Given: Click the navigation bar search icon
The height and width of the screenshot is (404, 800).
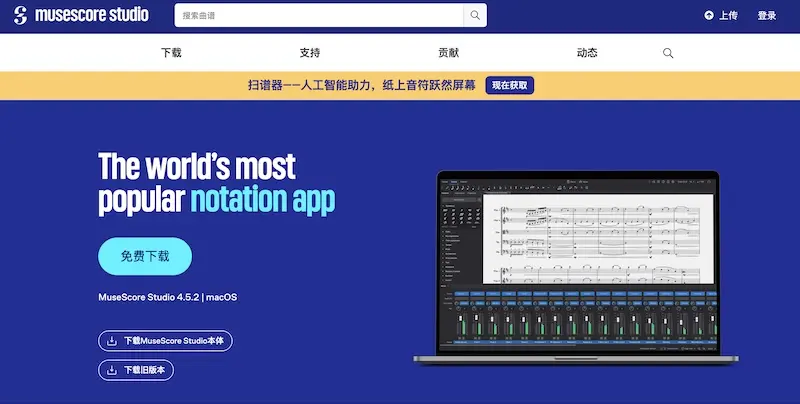Looking at the screenshot, I should tap(668, 53).
